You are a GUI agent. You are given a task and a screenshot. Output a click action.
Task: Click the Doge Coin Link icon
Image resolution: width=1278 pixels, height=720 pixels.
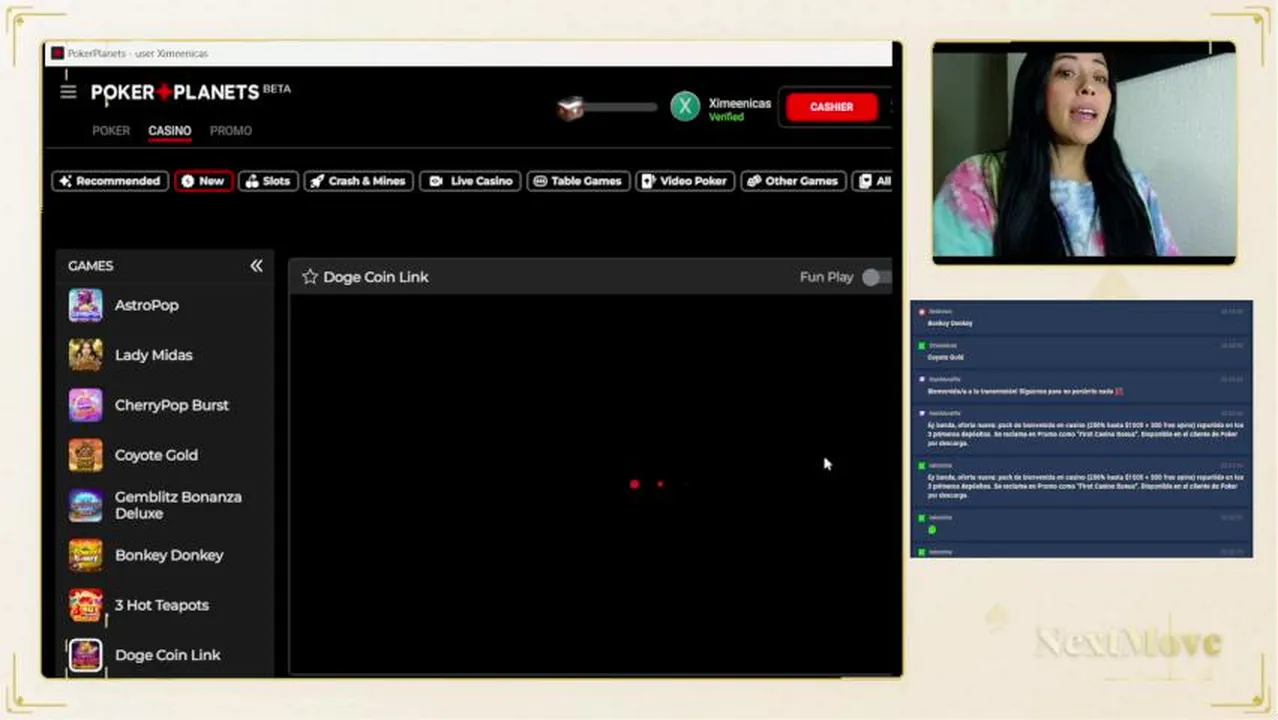[85, 655]
